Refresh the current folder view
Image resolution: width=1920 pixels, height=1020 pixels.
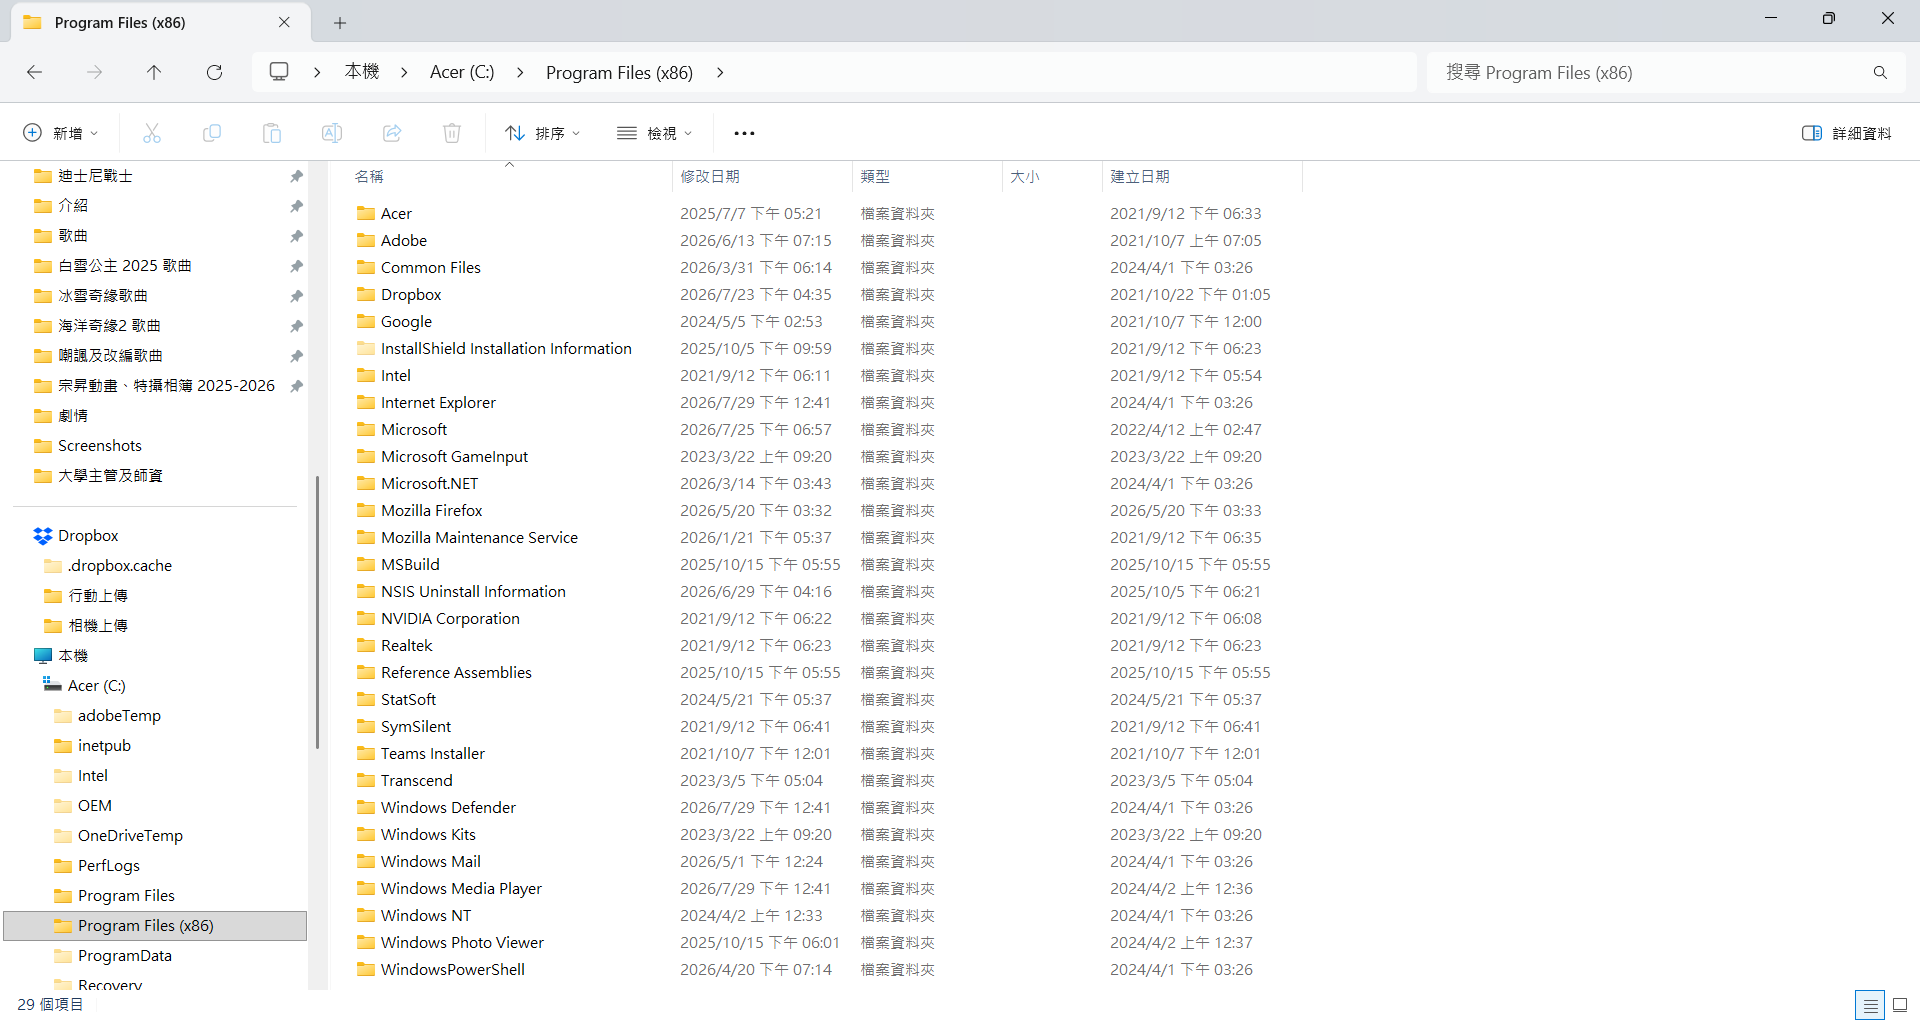pyautogui.click(x=214, y=72)
